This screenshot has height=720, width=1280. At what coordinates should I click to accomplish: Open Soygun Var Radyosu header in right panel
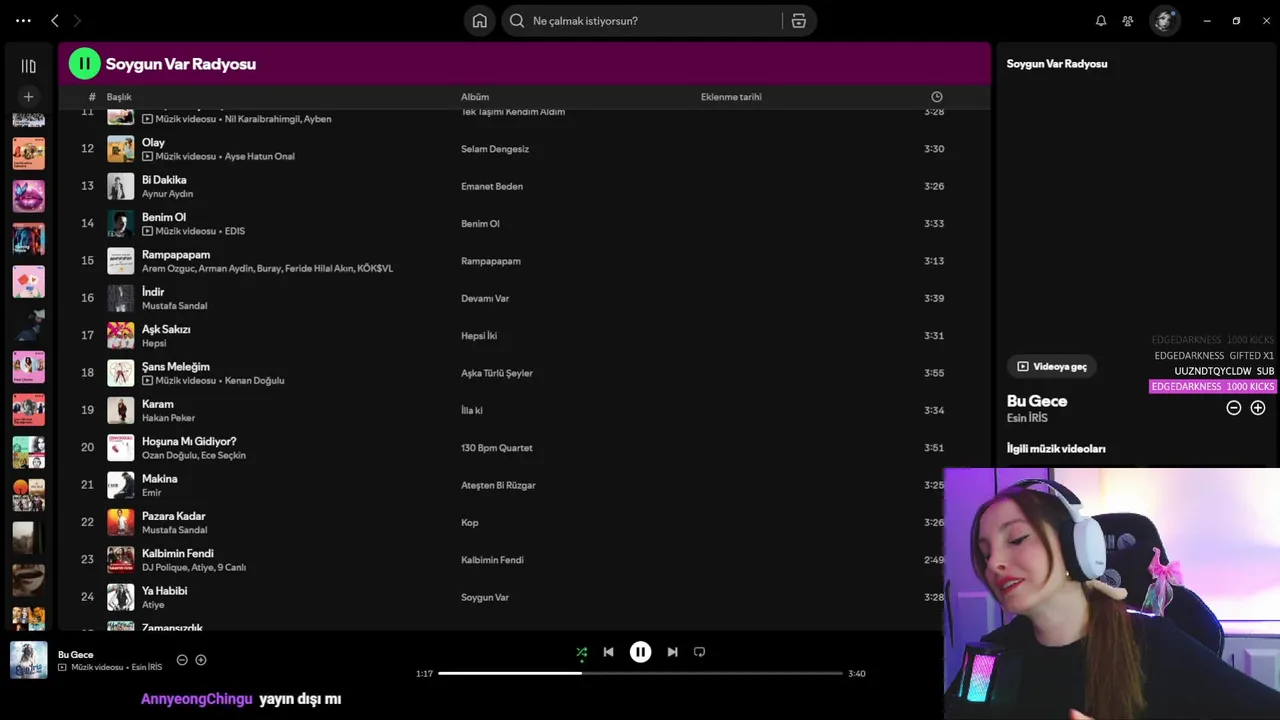pyautogui.click(x=1056, y=64)
